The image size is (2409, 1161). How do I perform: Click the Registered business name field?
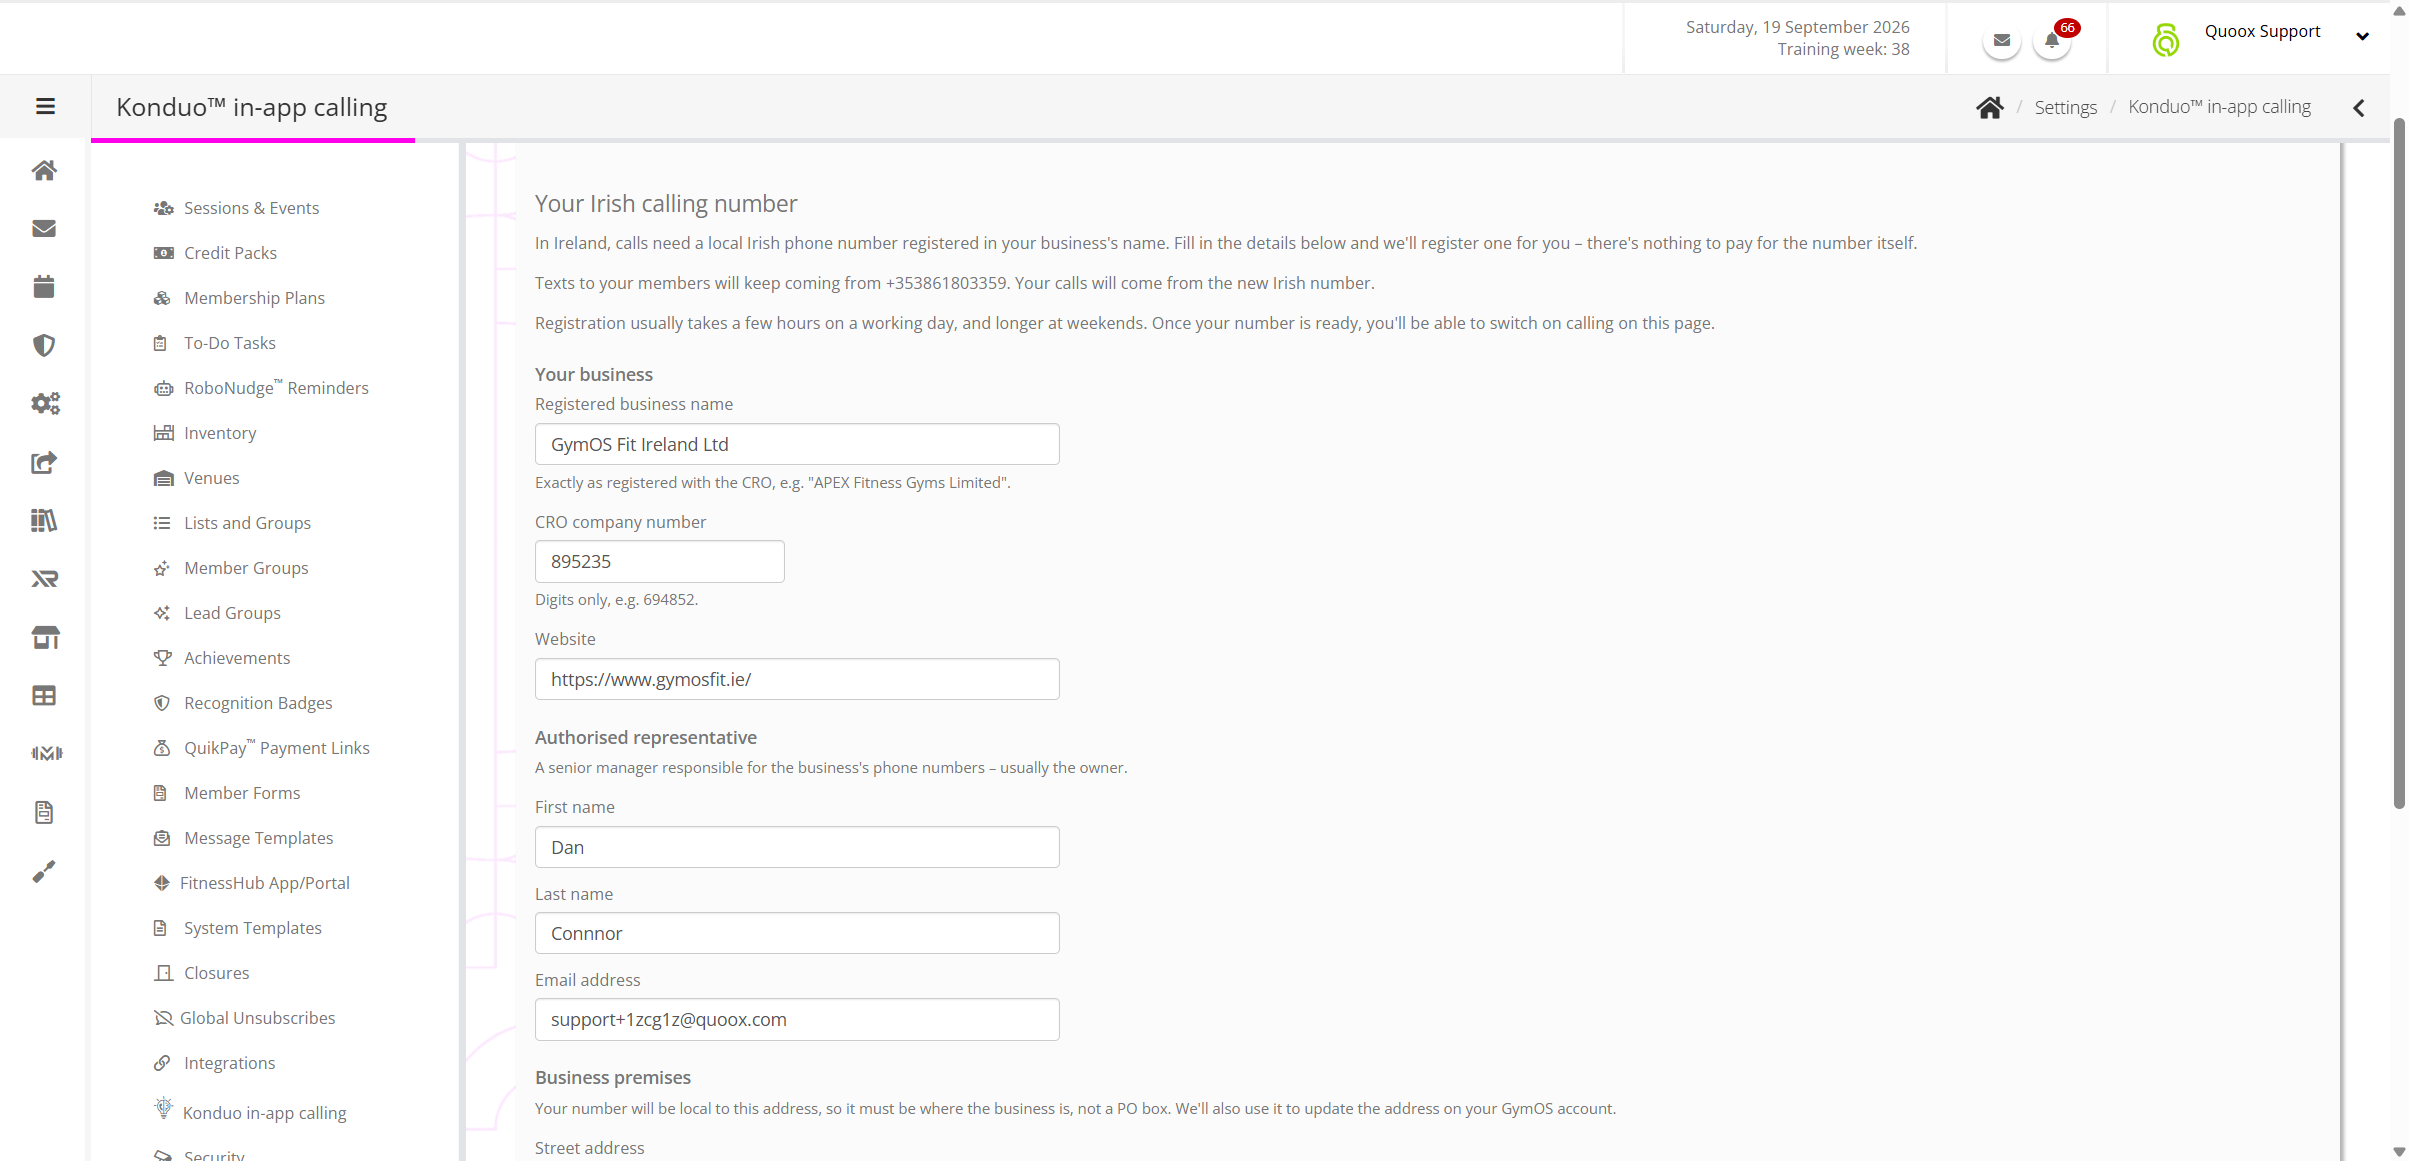(x=797, y=444)
